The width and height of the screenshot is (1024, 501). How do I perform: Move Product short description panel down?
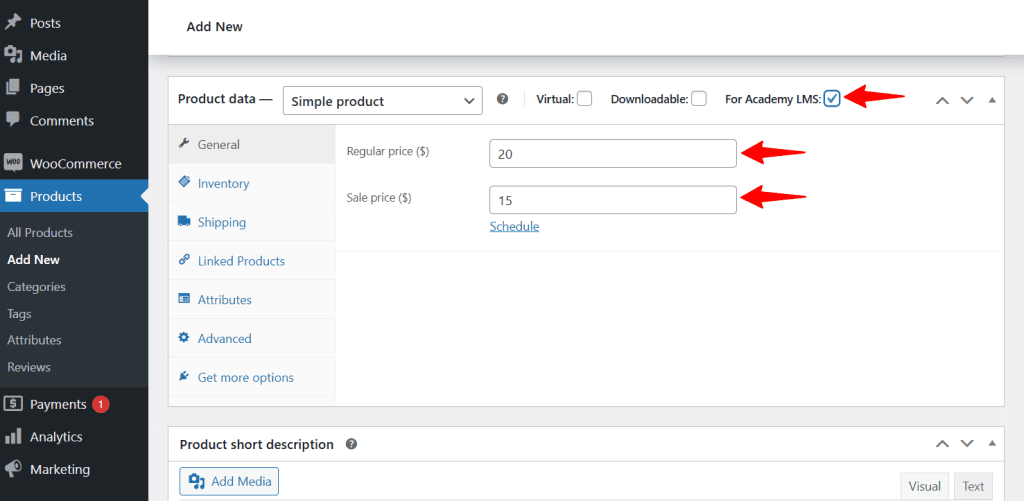(967, 444)
